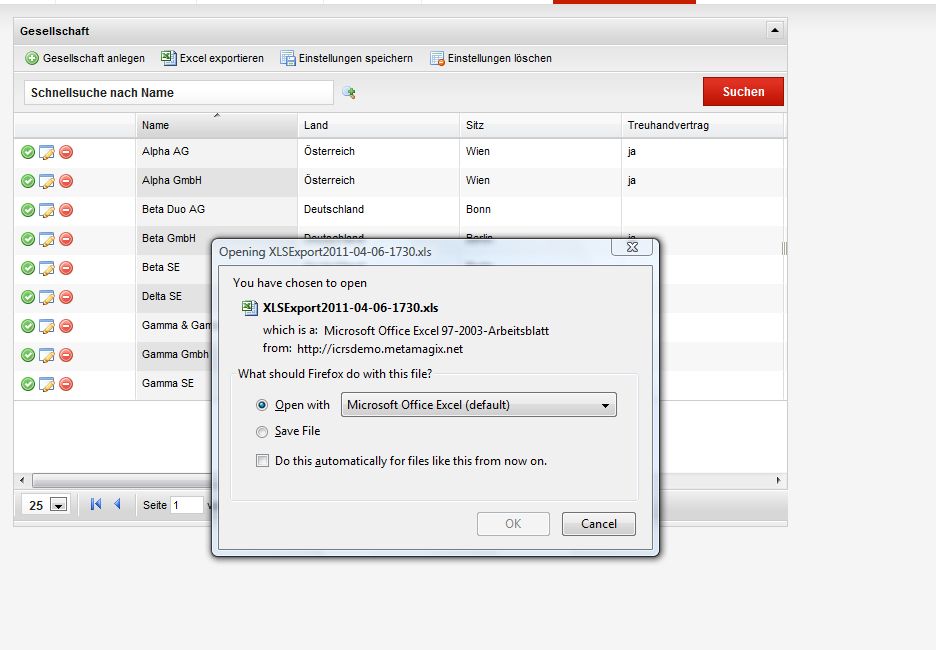The height and width of the screenshot is (650, 936).
Task: Collapse the Gesellschaft panel
Action: 774,30
